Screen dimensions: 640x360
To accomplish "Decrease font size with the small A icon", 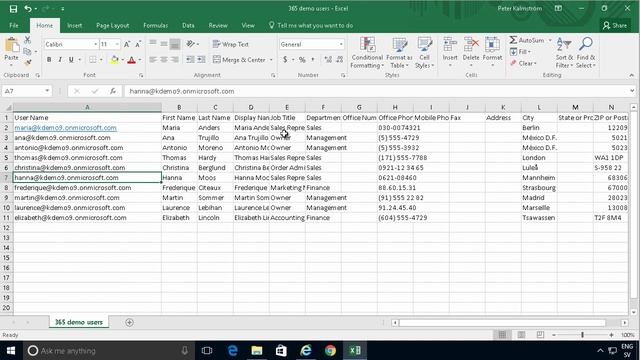I will 138,44.
